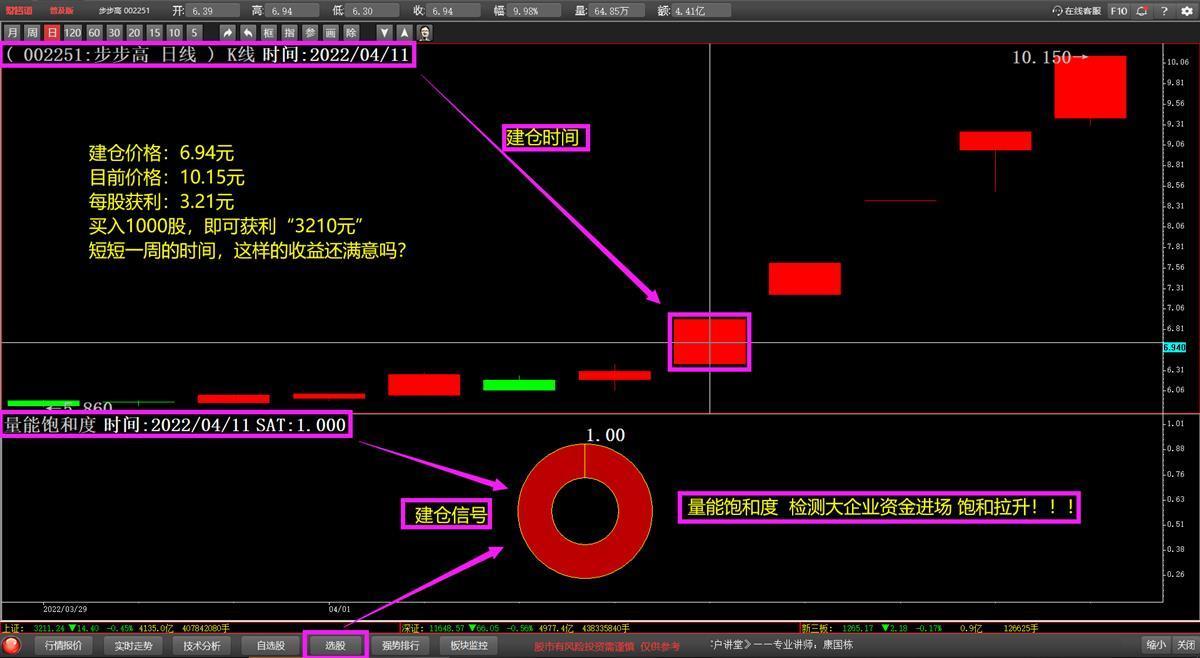Click the back undo arrow icon
The width and height of the screenshot is (1200, 658).
[x=248, y=33]
